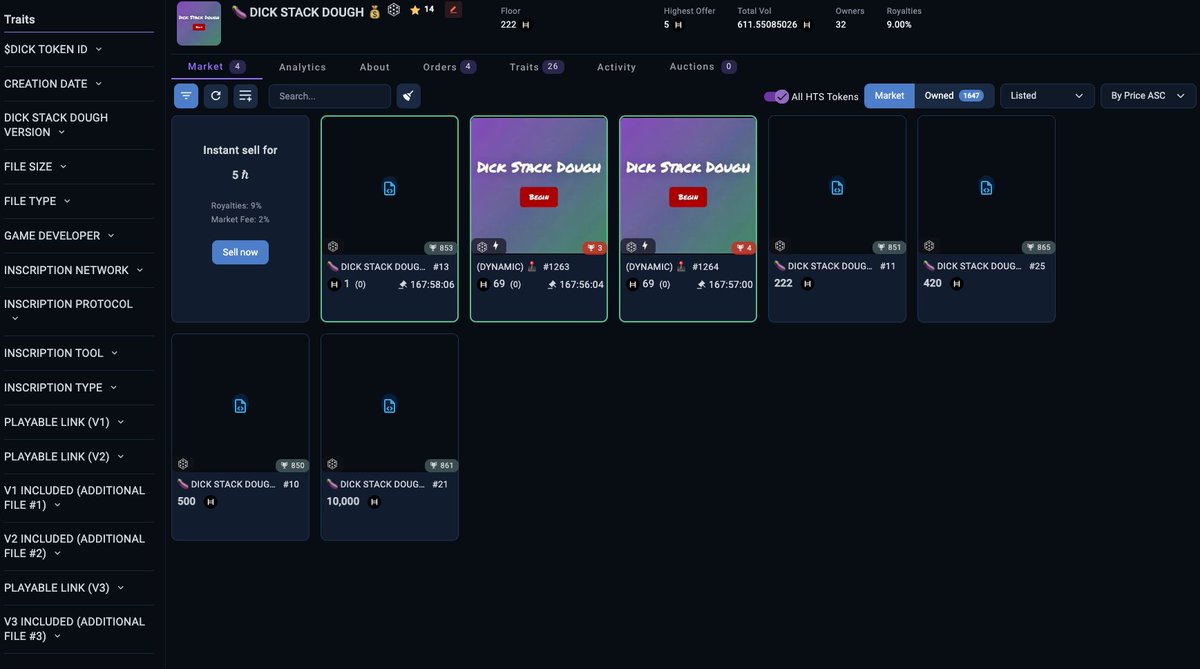Click the collection avatar image in header
1200x669 pixels.
tap(199, 23)
